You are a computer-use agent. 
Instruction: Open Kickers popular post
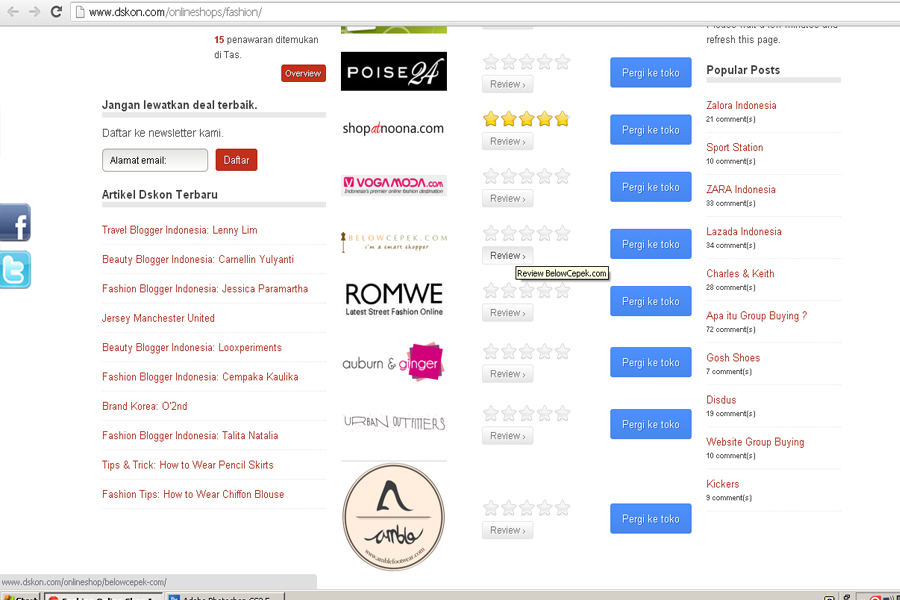point(722,484)
